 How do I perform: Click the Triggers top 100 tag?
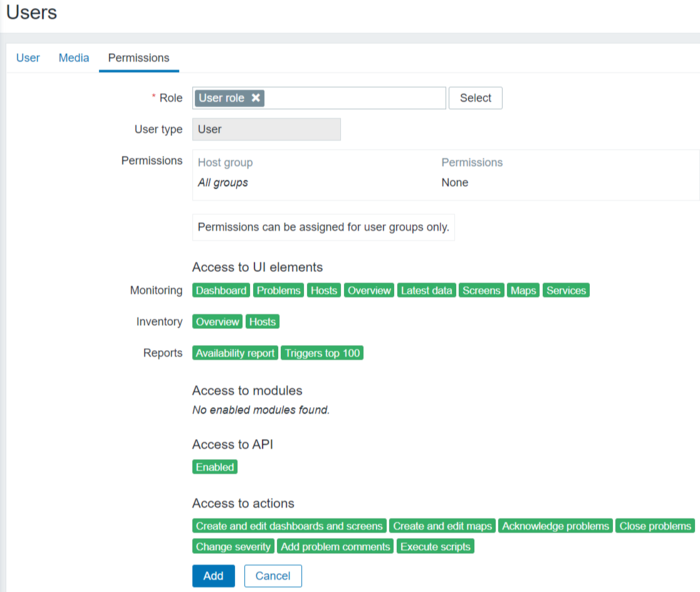click(x=322, y=353)
